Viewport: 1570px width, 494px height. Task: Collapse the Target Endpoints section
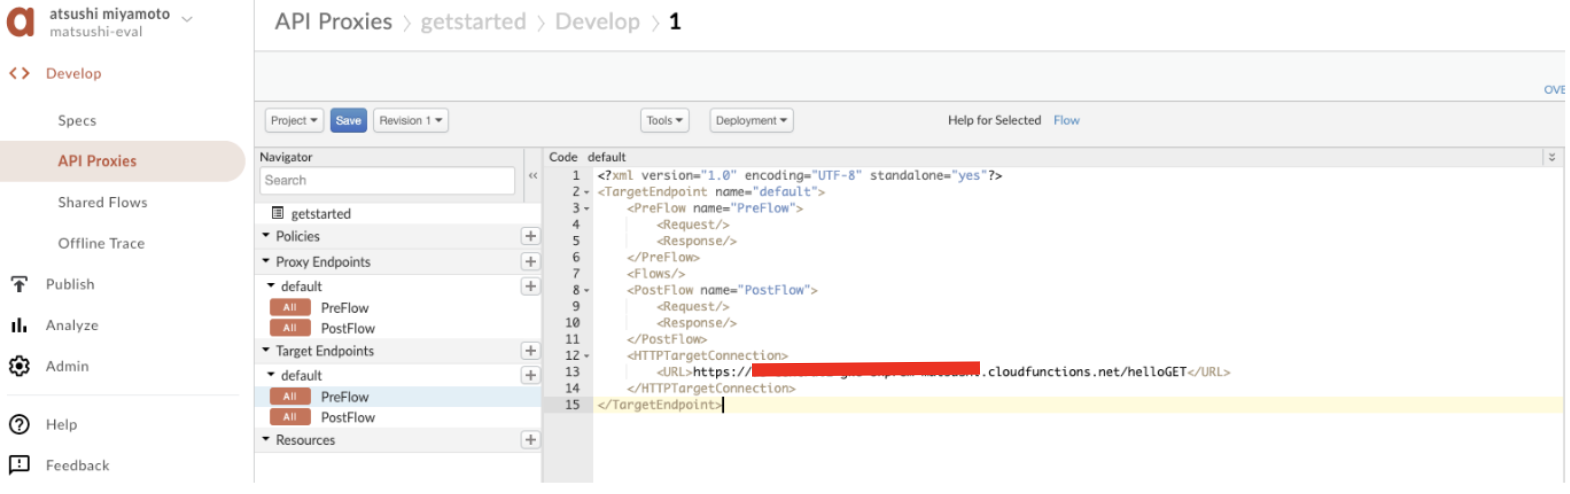point(266,350)
